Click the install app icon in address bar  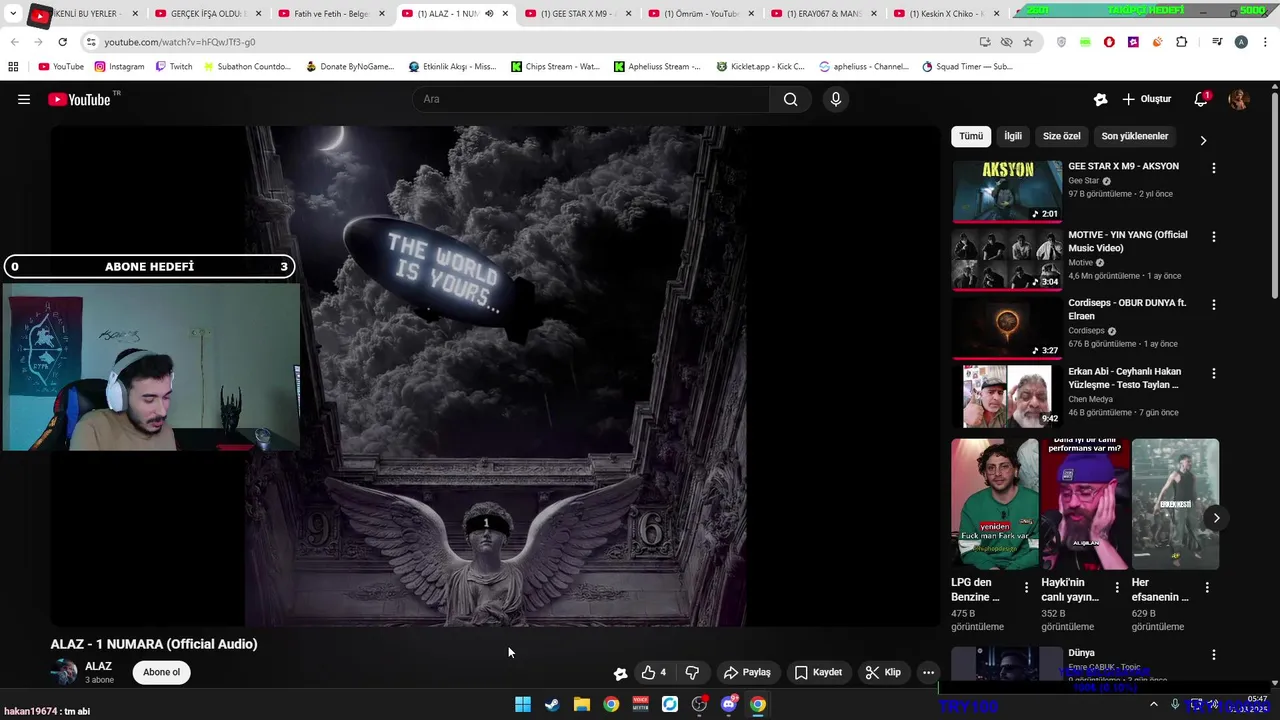click(x=985, y=42)
